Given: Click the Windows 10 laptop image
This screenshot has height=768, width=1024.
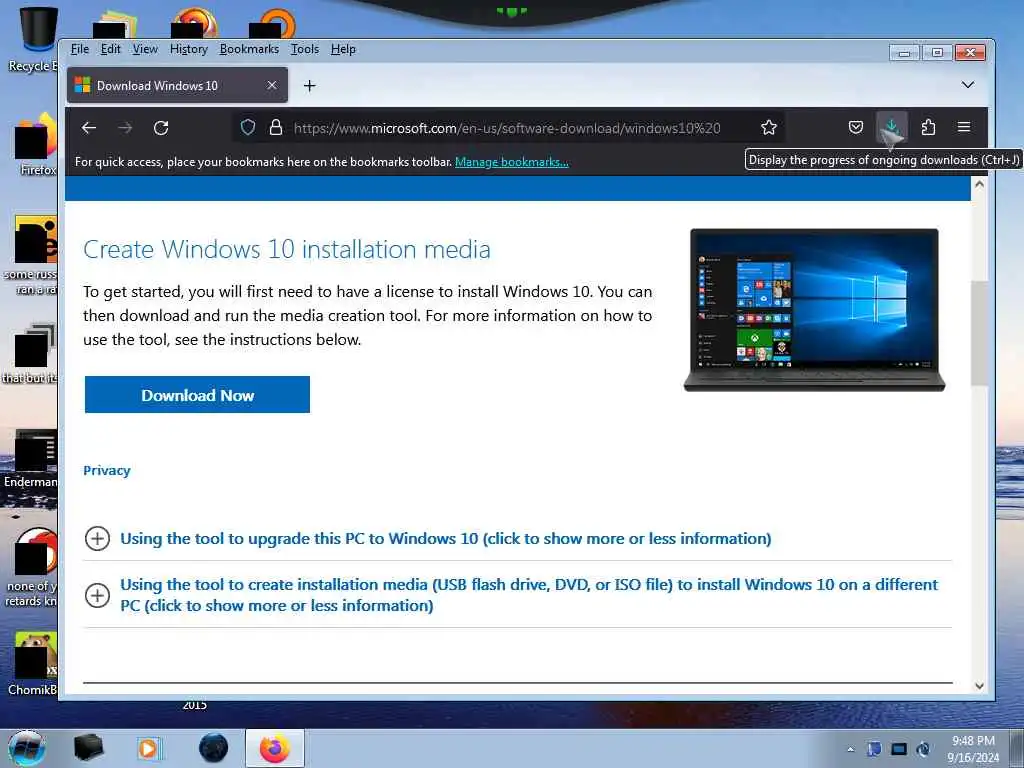Looking at the screenshot, I should (814, 310).
